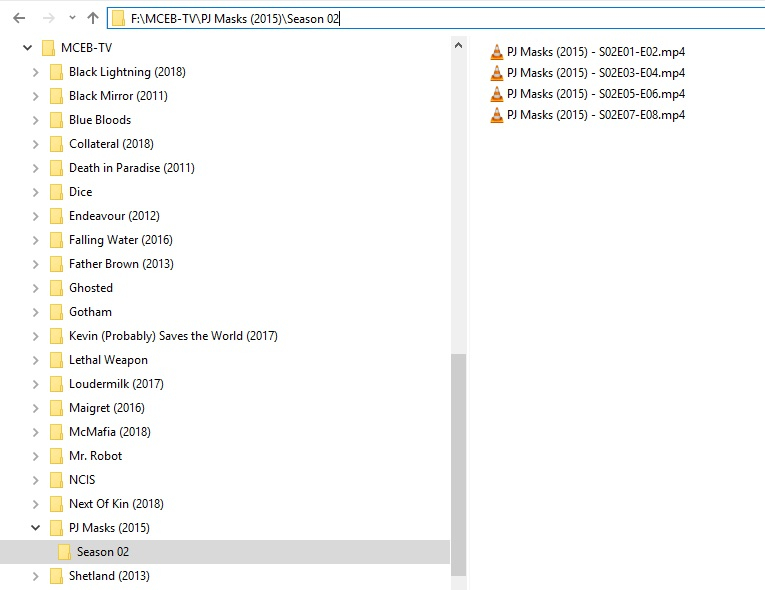Expand the NCIS folder node
This screenshot has width=765, height=590.
(x=36, y=480)
